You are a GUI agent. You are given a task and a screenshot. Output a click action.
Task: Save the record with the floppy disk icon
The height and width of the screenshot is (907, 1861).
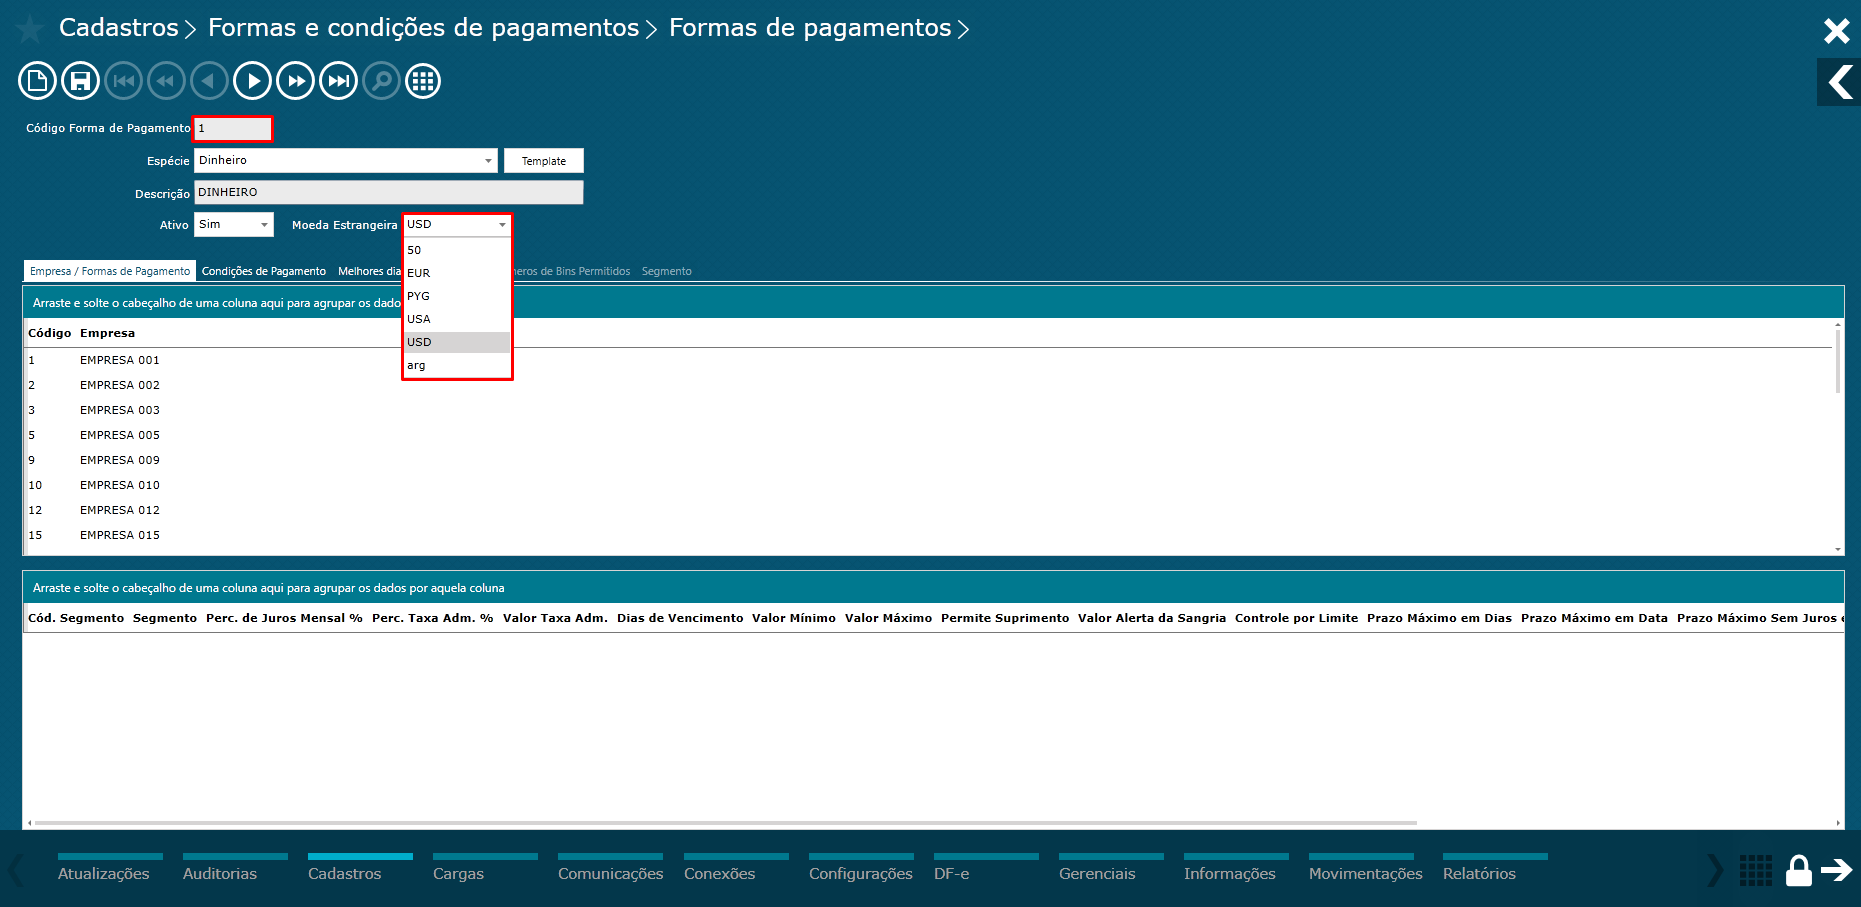(x=80, y=81)
